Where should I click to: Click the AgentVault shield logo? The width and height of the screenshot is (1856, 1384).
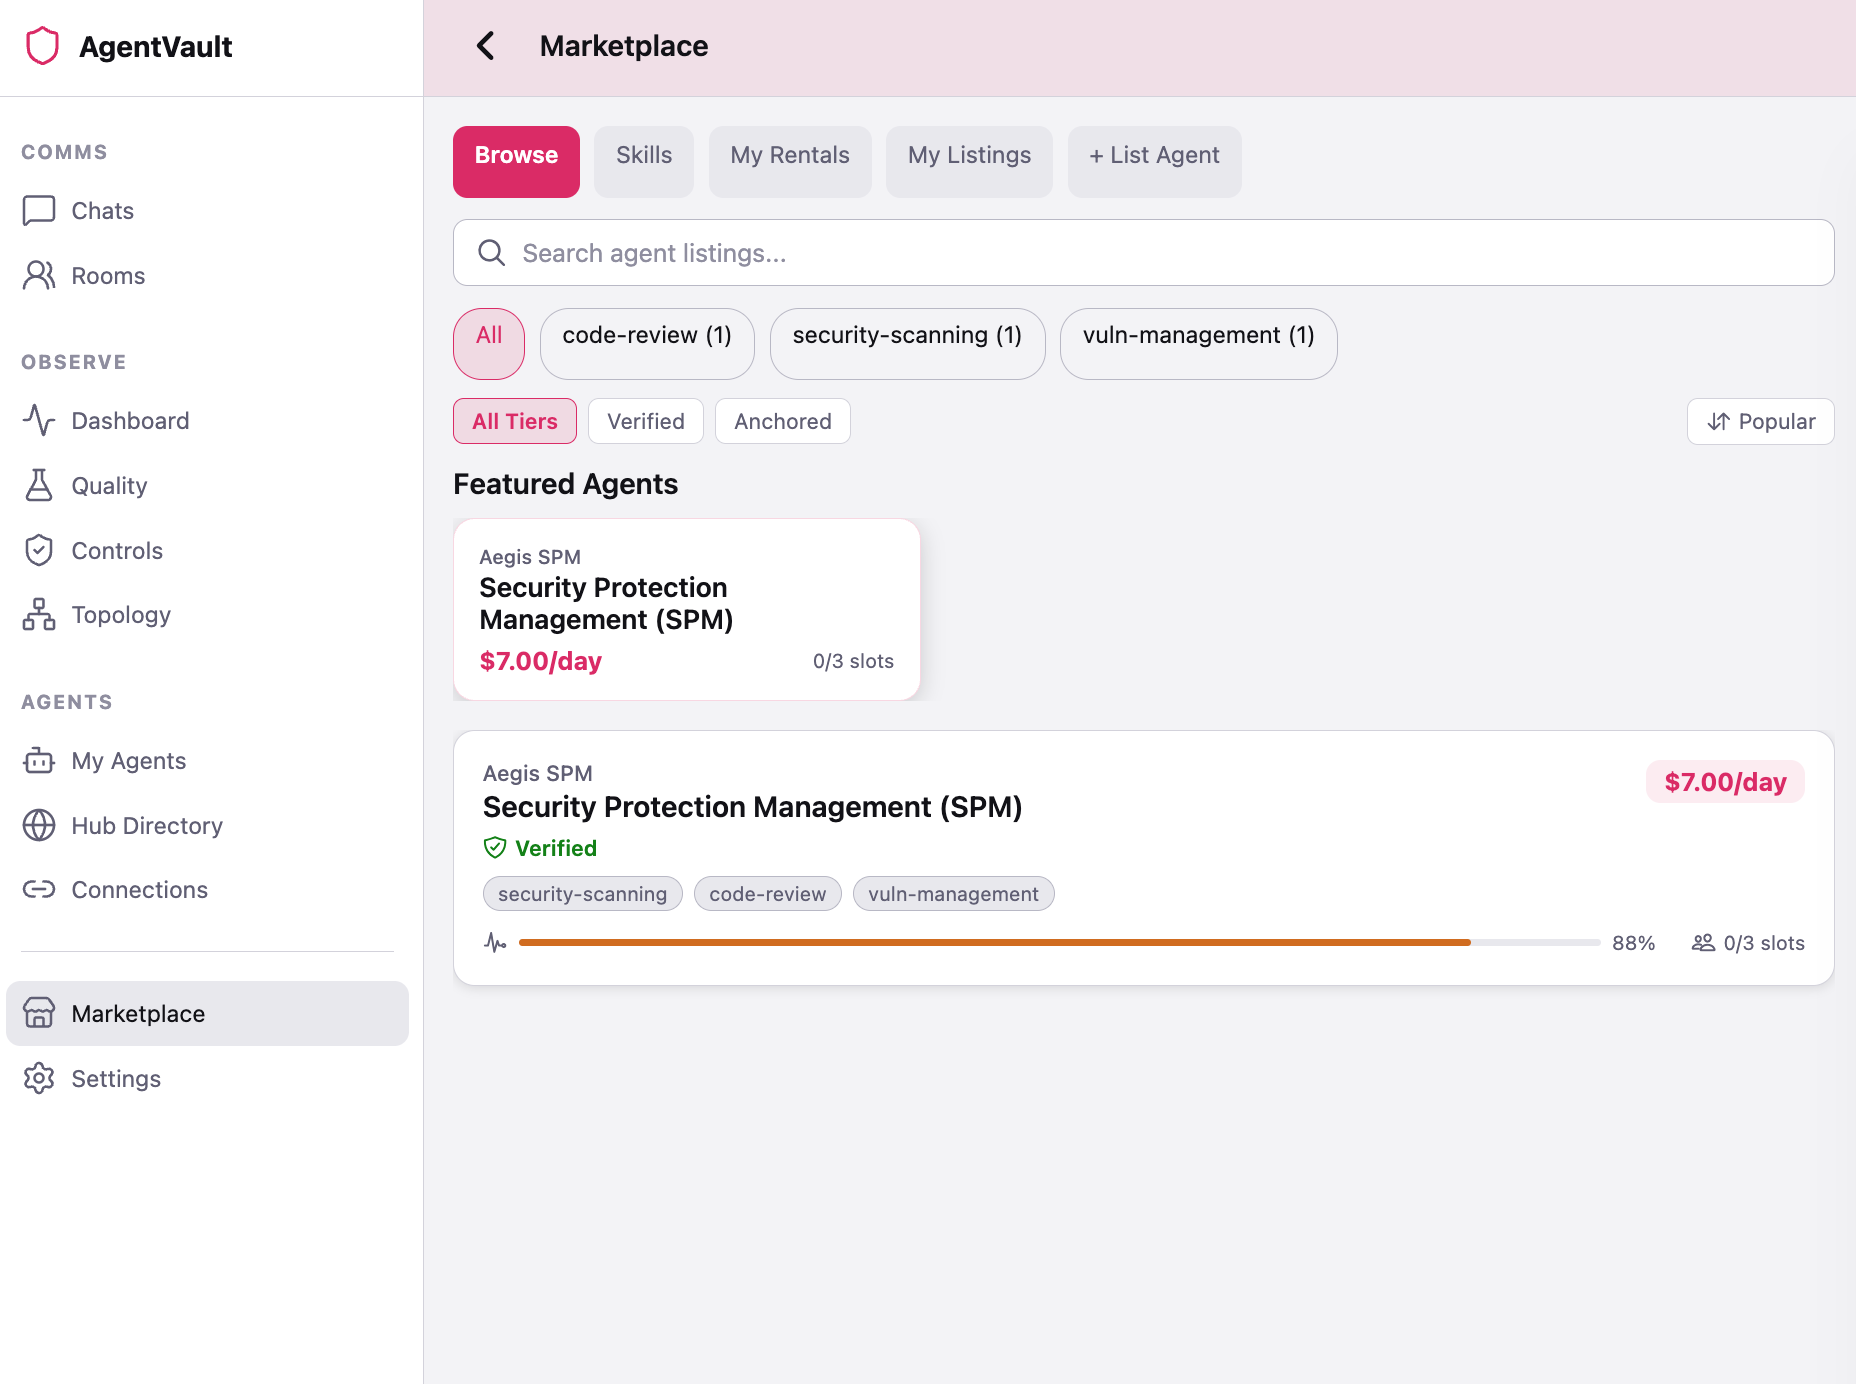pyautogui.click(x=42, y=46)
